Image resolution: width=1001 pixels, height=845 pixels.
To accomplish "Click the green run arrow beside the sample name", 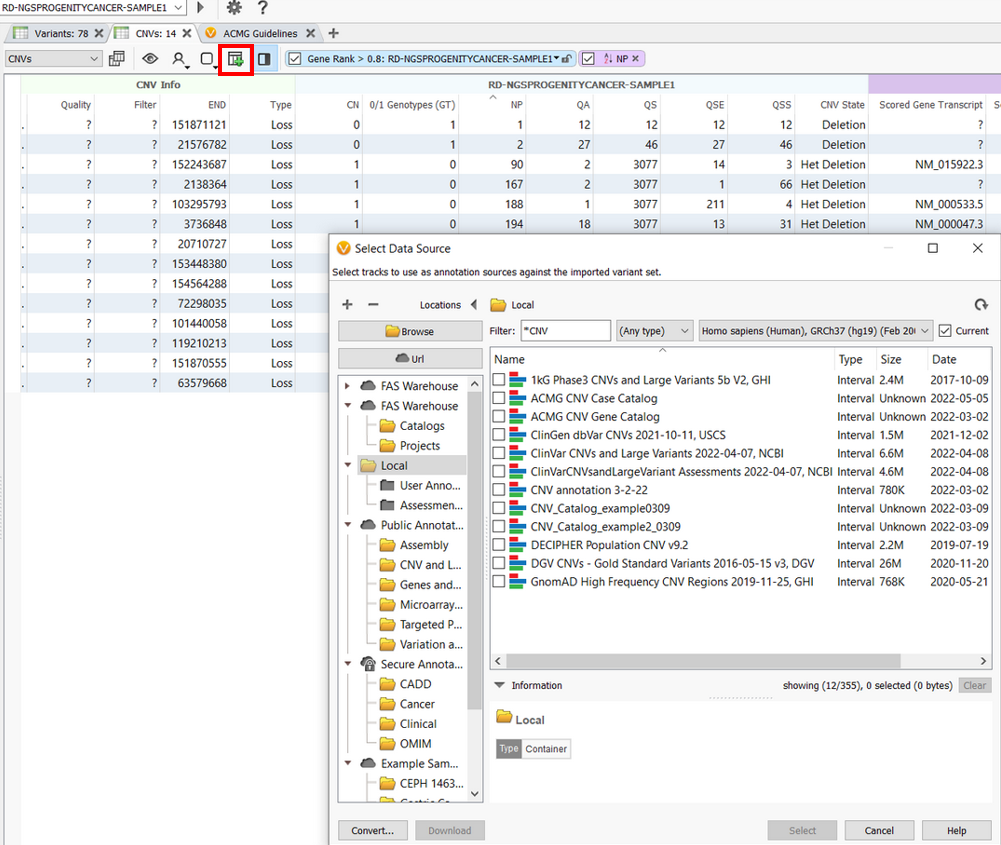I will pyautogui.click(x=199, y=8).
